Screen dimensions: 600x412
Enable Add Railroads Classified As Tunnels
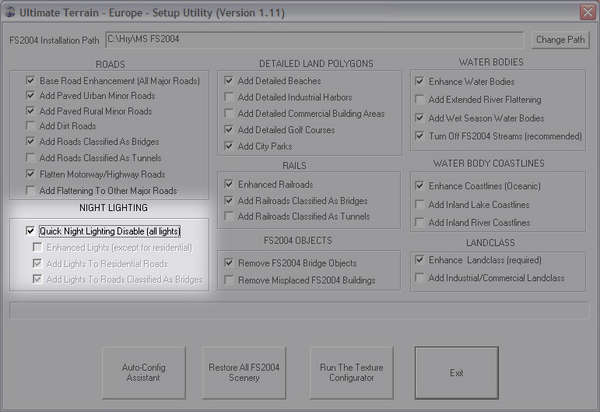[x=229, y=217]
